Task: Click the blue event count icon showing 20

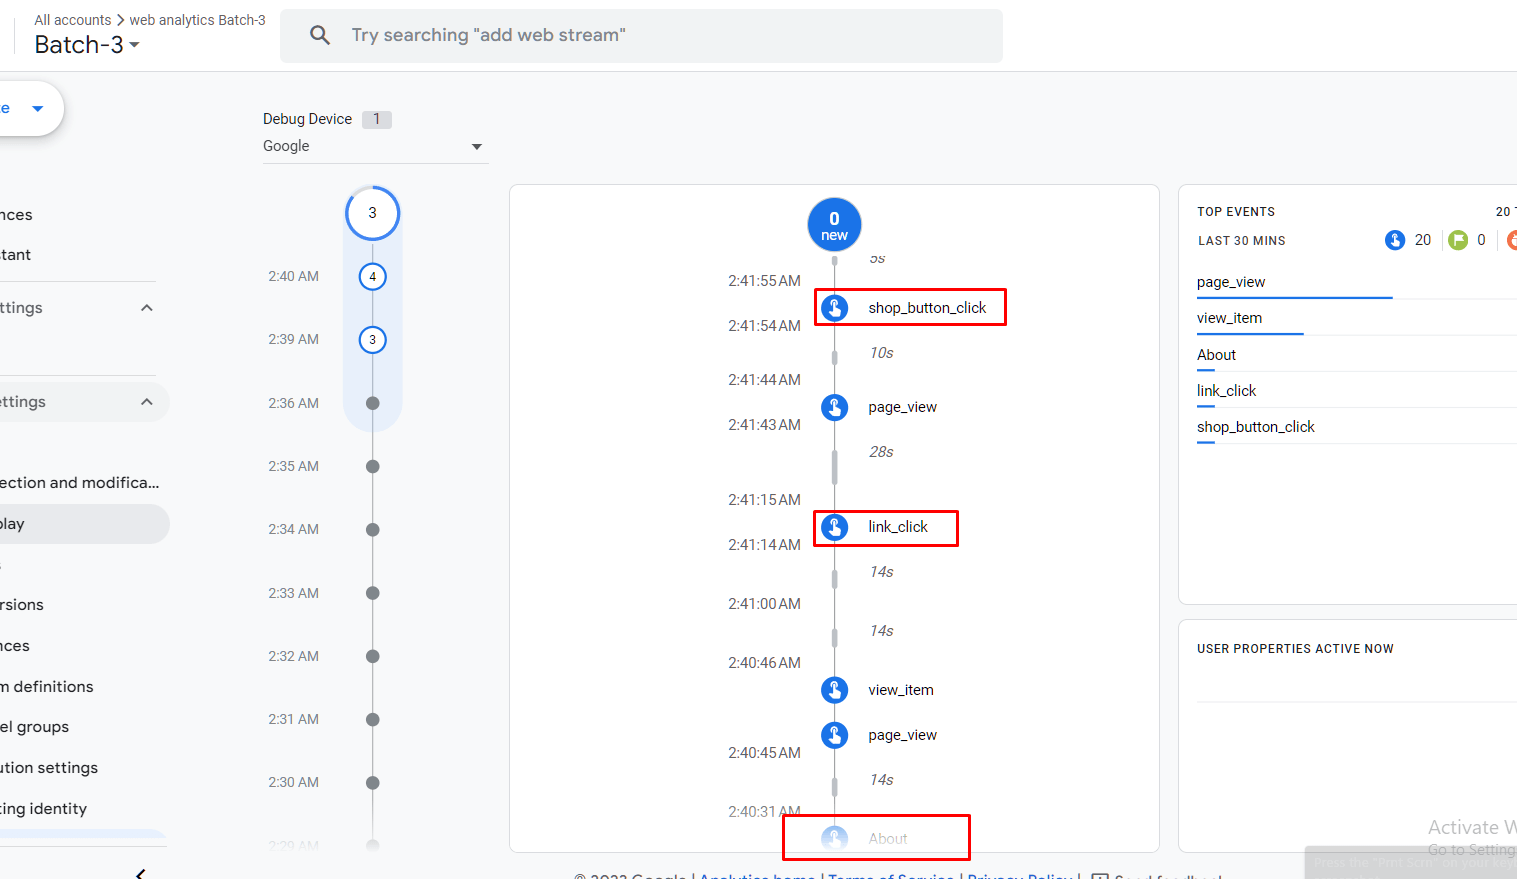Action: [x=1395, y=240]
